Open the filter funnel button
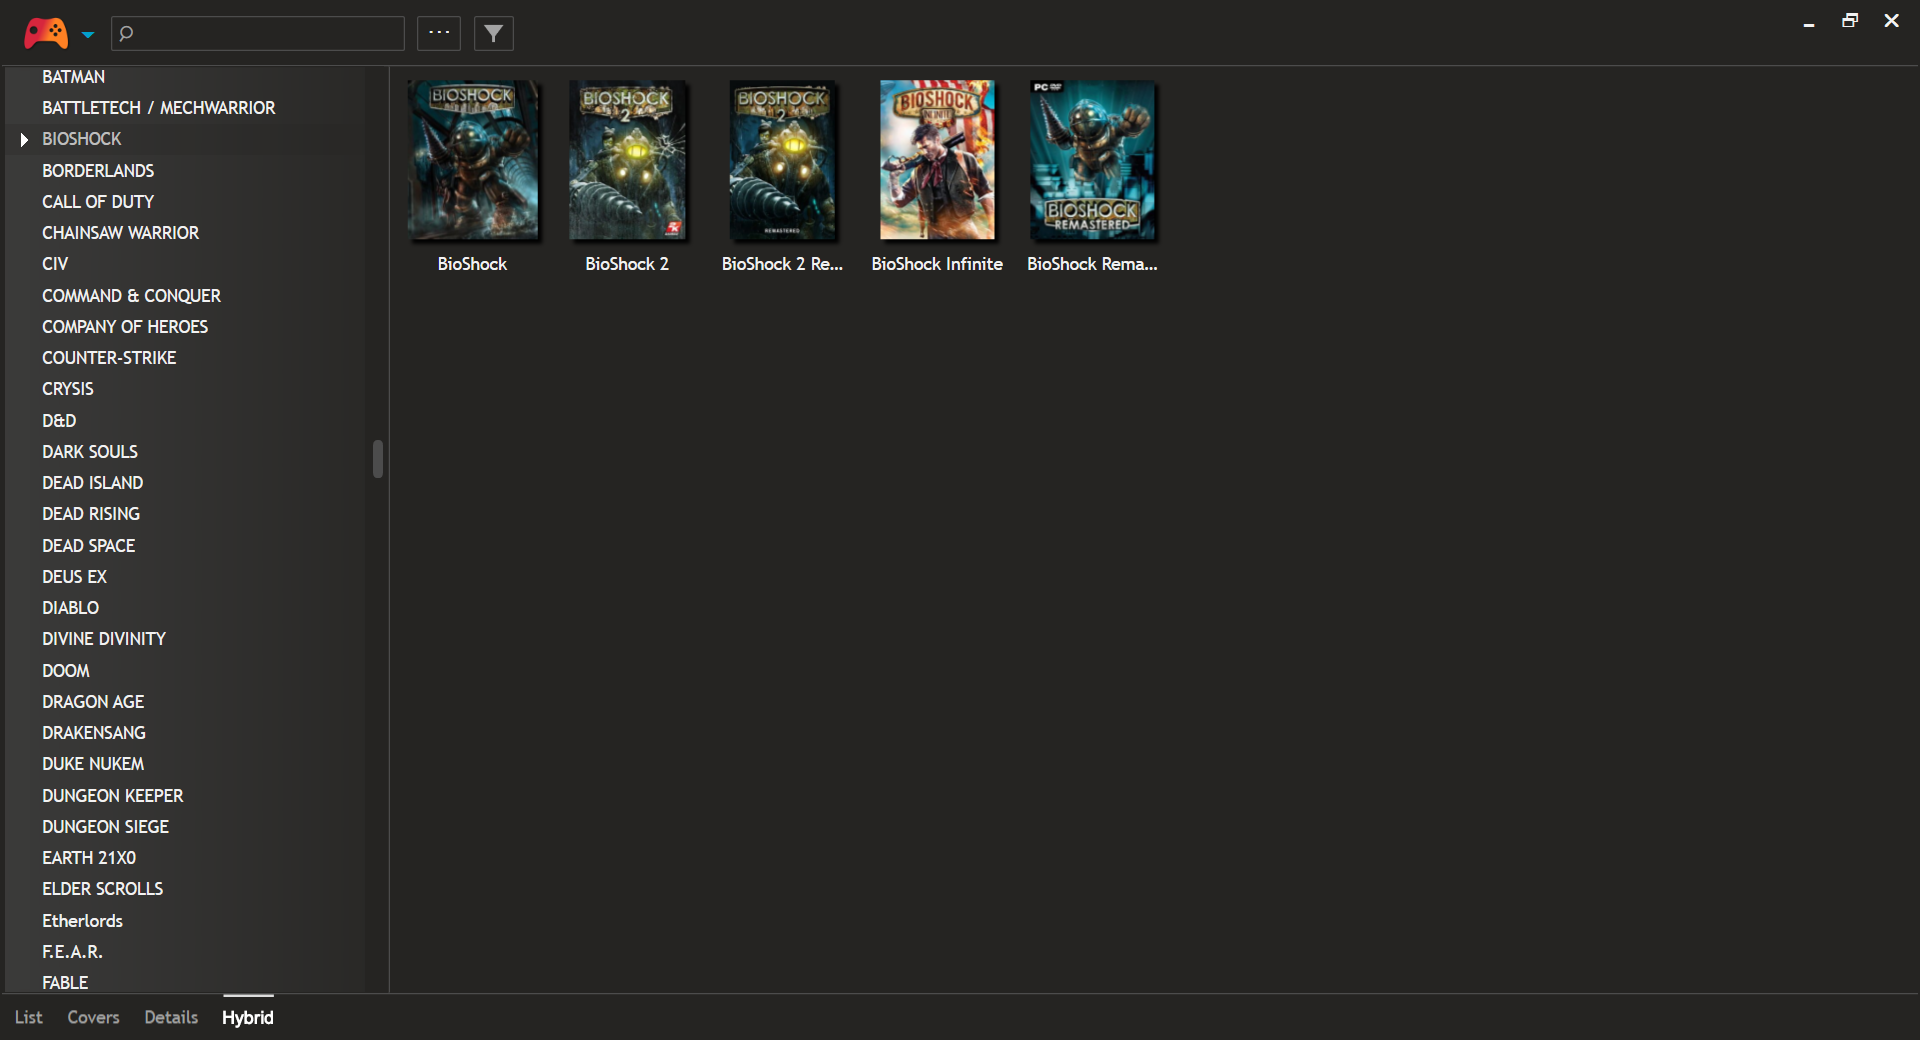The image size is (1920, 1040). tap(493, 33)
